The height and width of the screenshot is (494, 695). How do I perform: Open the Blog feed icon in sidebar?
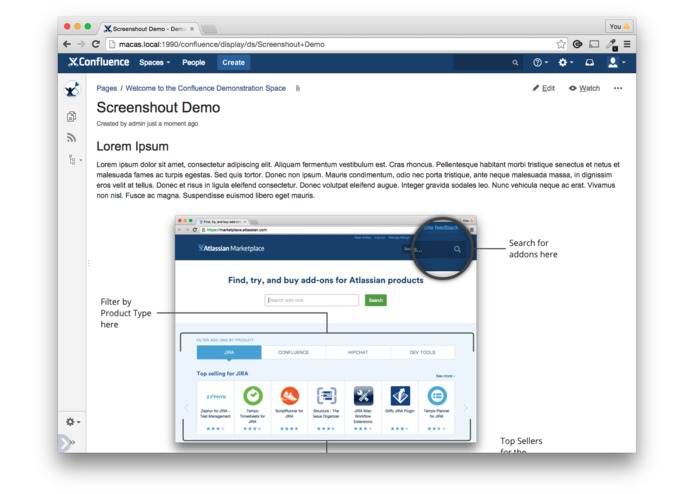pyautogui.click(x=71, y=138)
